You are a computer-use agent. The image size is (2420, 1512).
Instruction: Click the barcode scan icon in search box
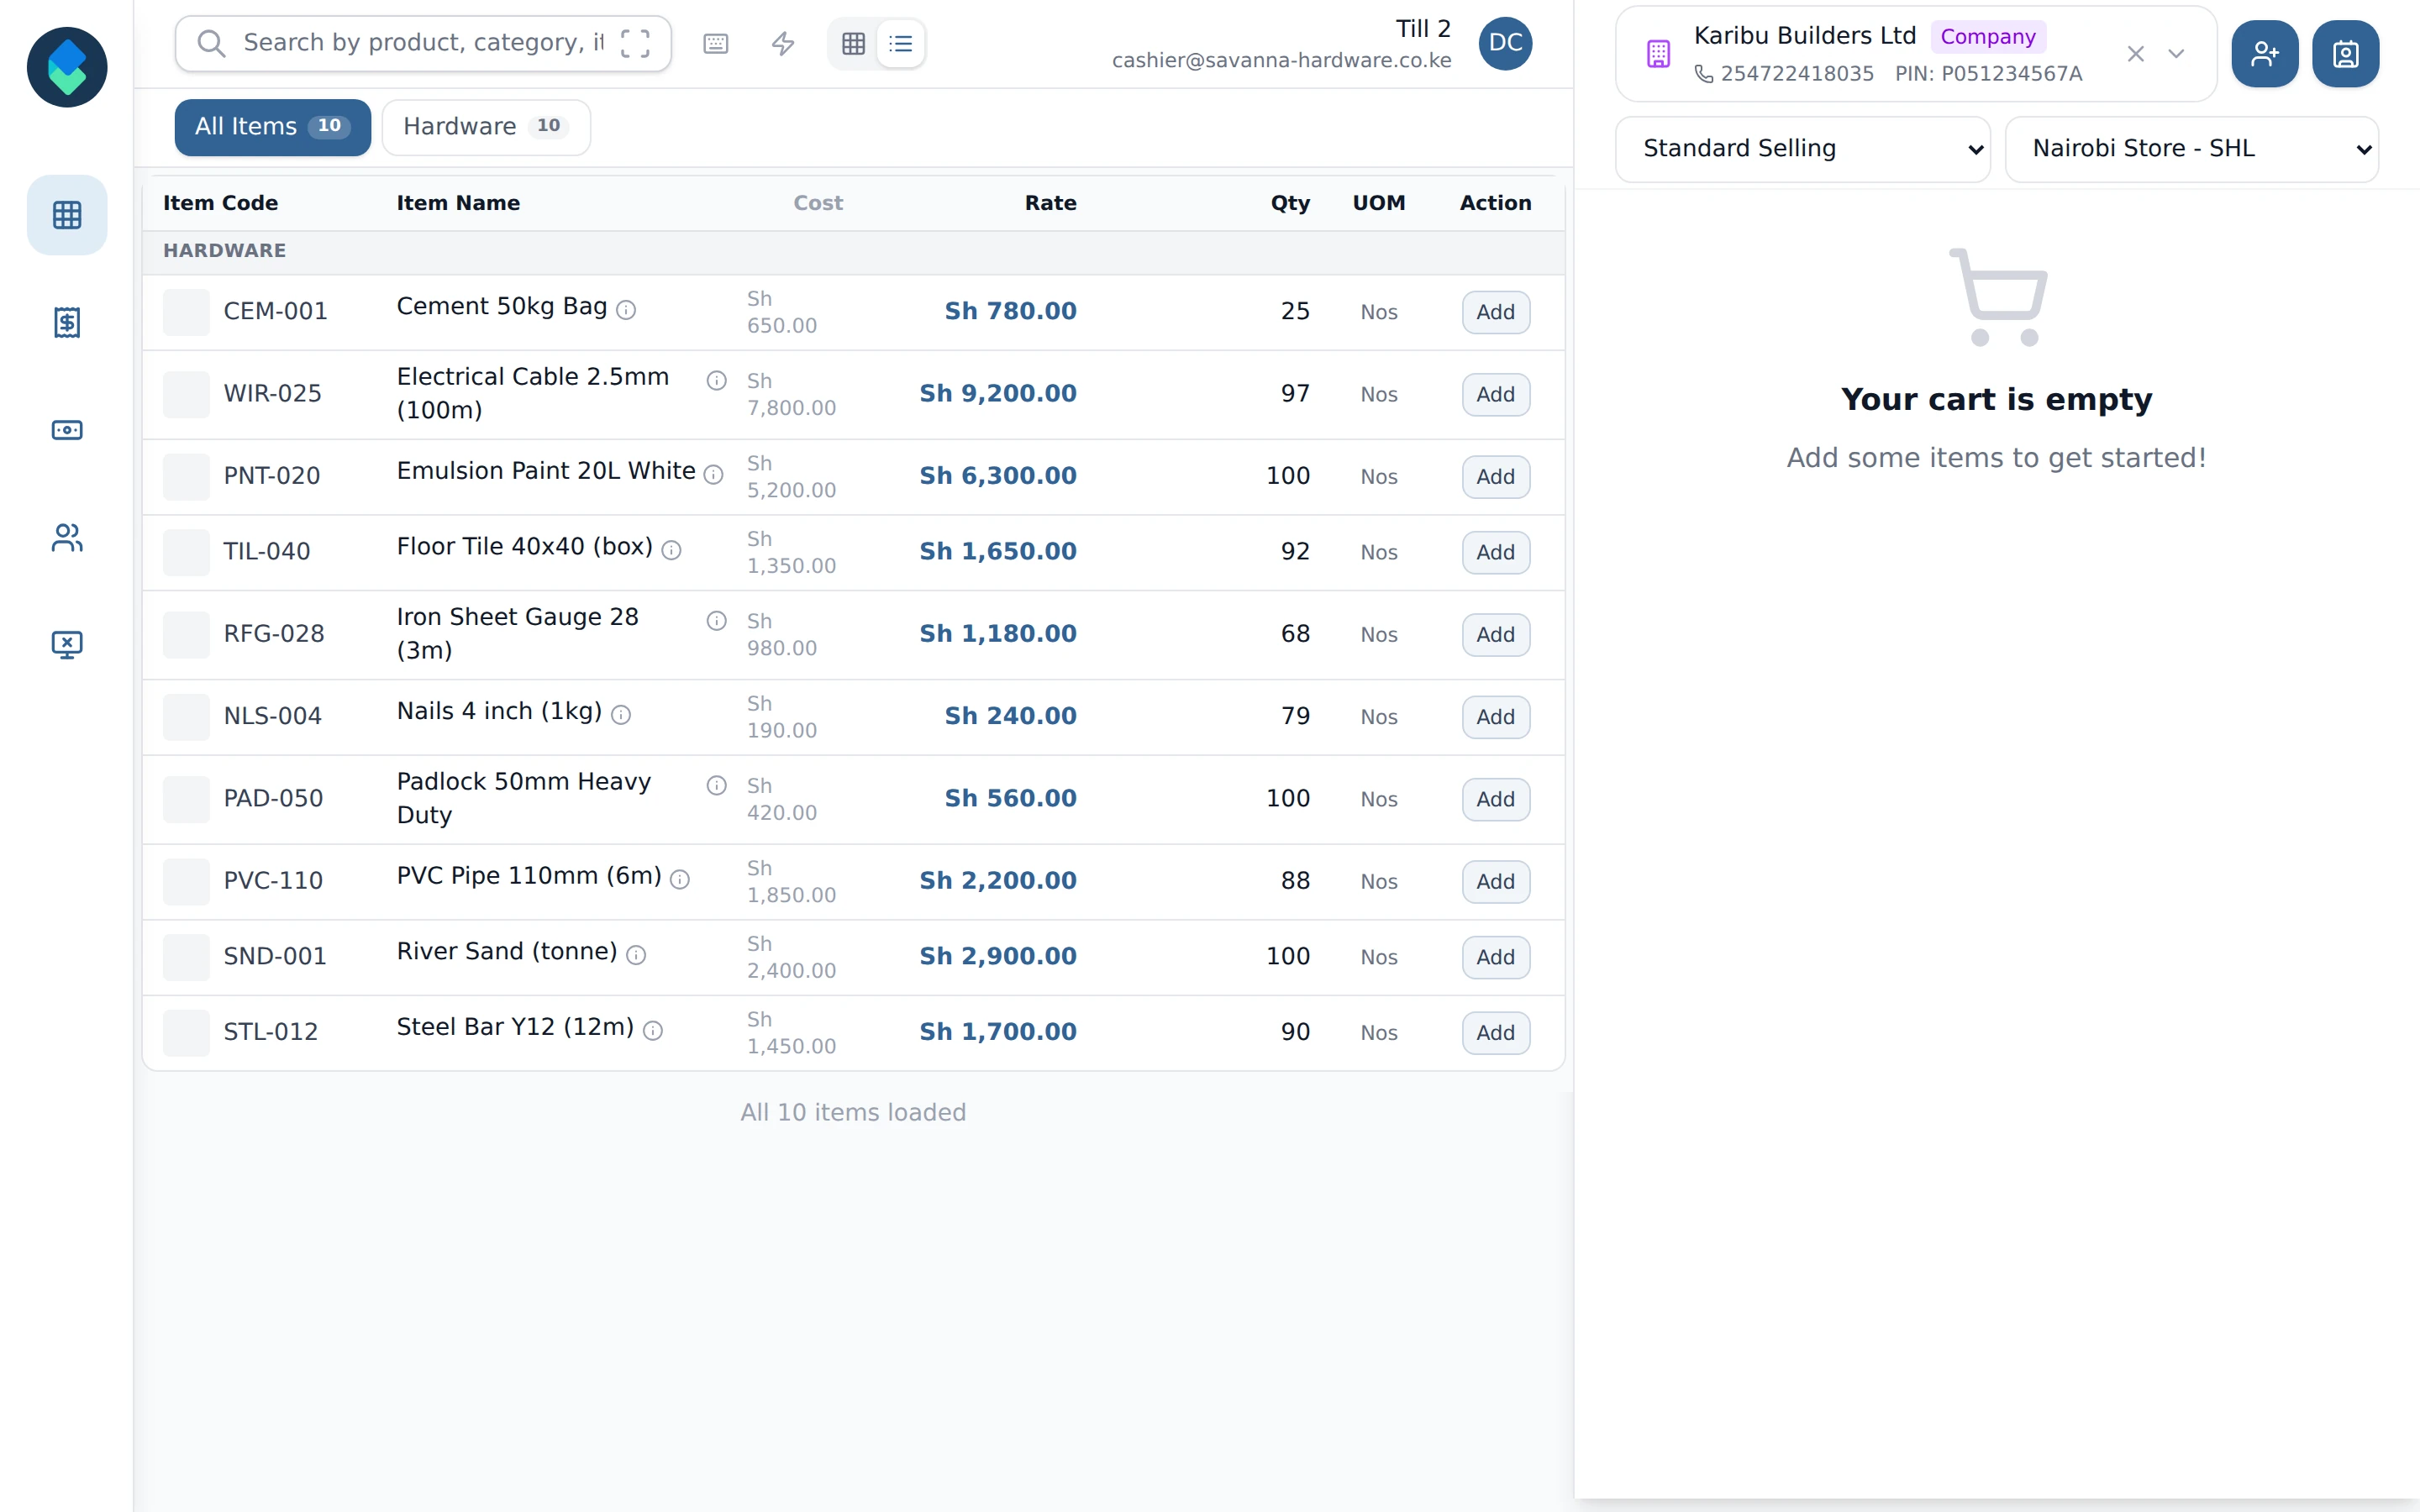click(x=635, y=43)
